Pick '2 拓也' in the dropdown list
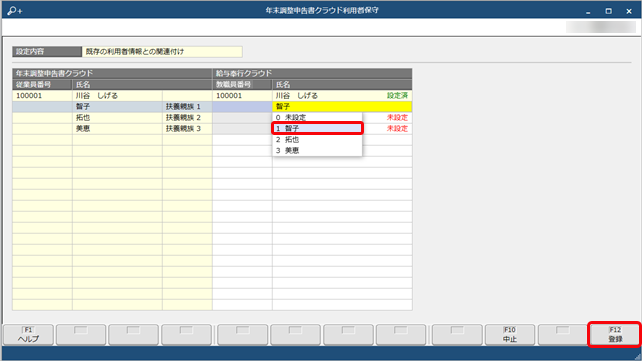642x361 pixels. coord(317,140)
